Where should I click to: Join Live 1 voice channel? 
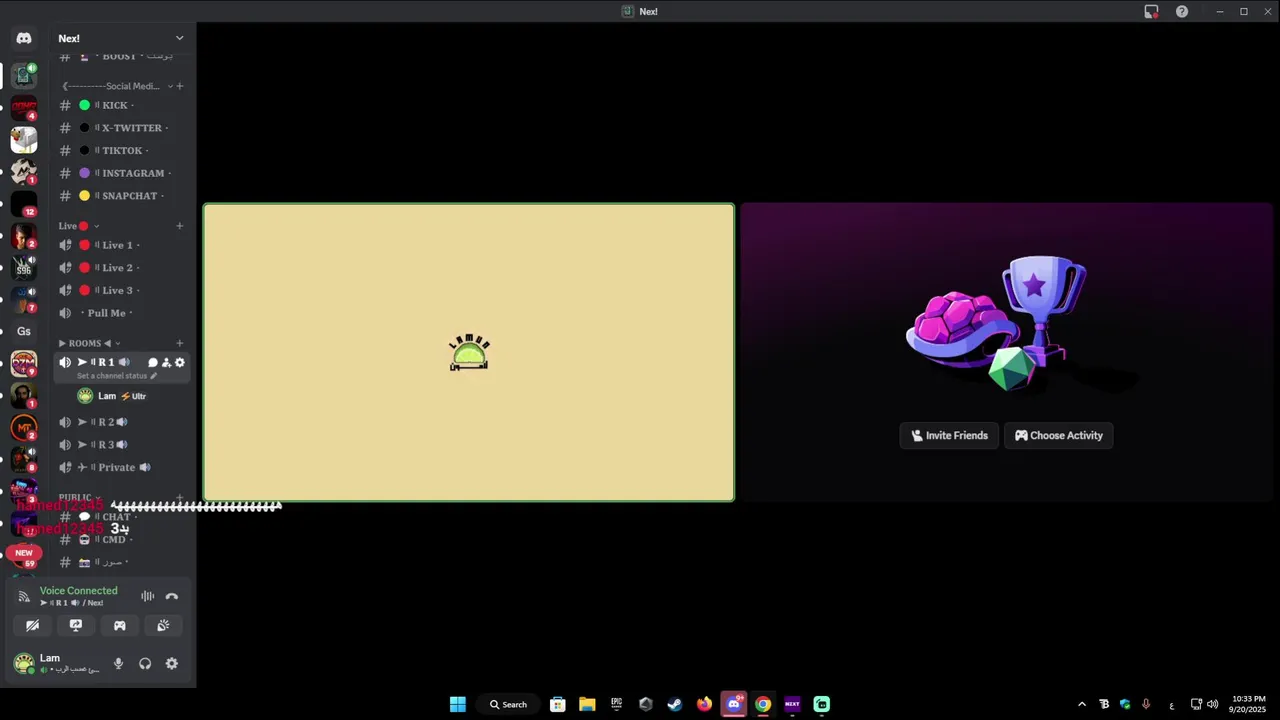tap(121, 245)
